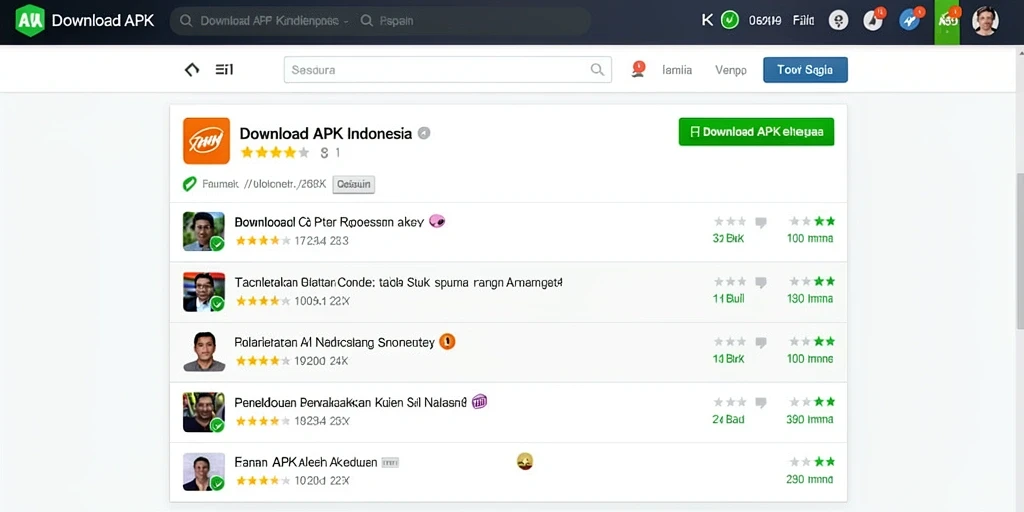Click the small gray Oeisuin button
This screenshot has height=512, width=1024.
[353, 184]
